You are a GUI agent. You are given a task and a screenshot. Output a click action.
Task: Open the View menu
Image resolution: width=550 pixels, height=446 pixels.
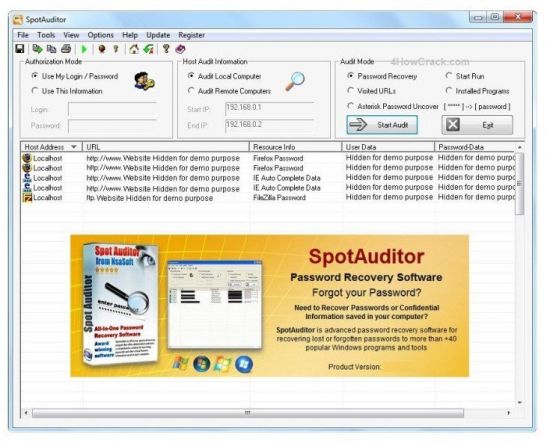pyautogui.click(x=71, y=35)
